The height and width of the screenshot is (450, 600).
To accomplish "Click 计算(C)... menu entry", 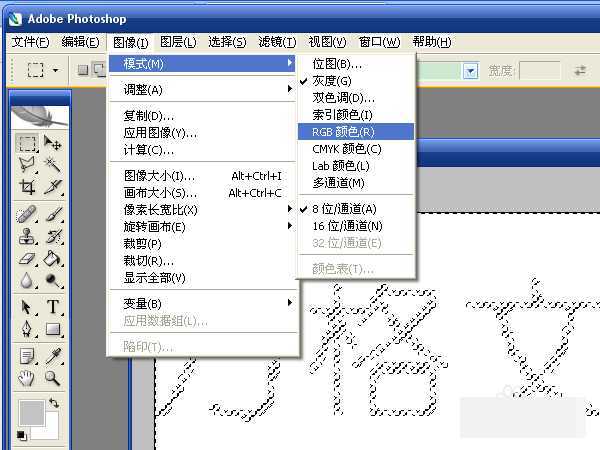I will tap(202, 150).
